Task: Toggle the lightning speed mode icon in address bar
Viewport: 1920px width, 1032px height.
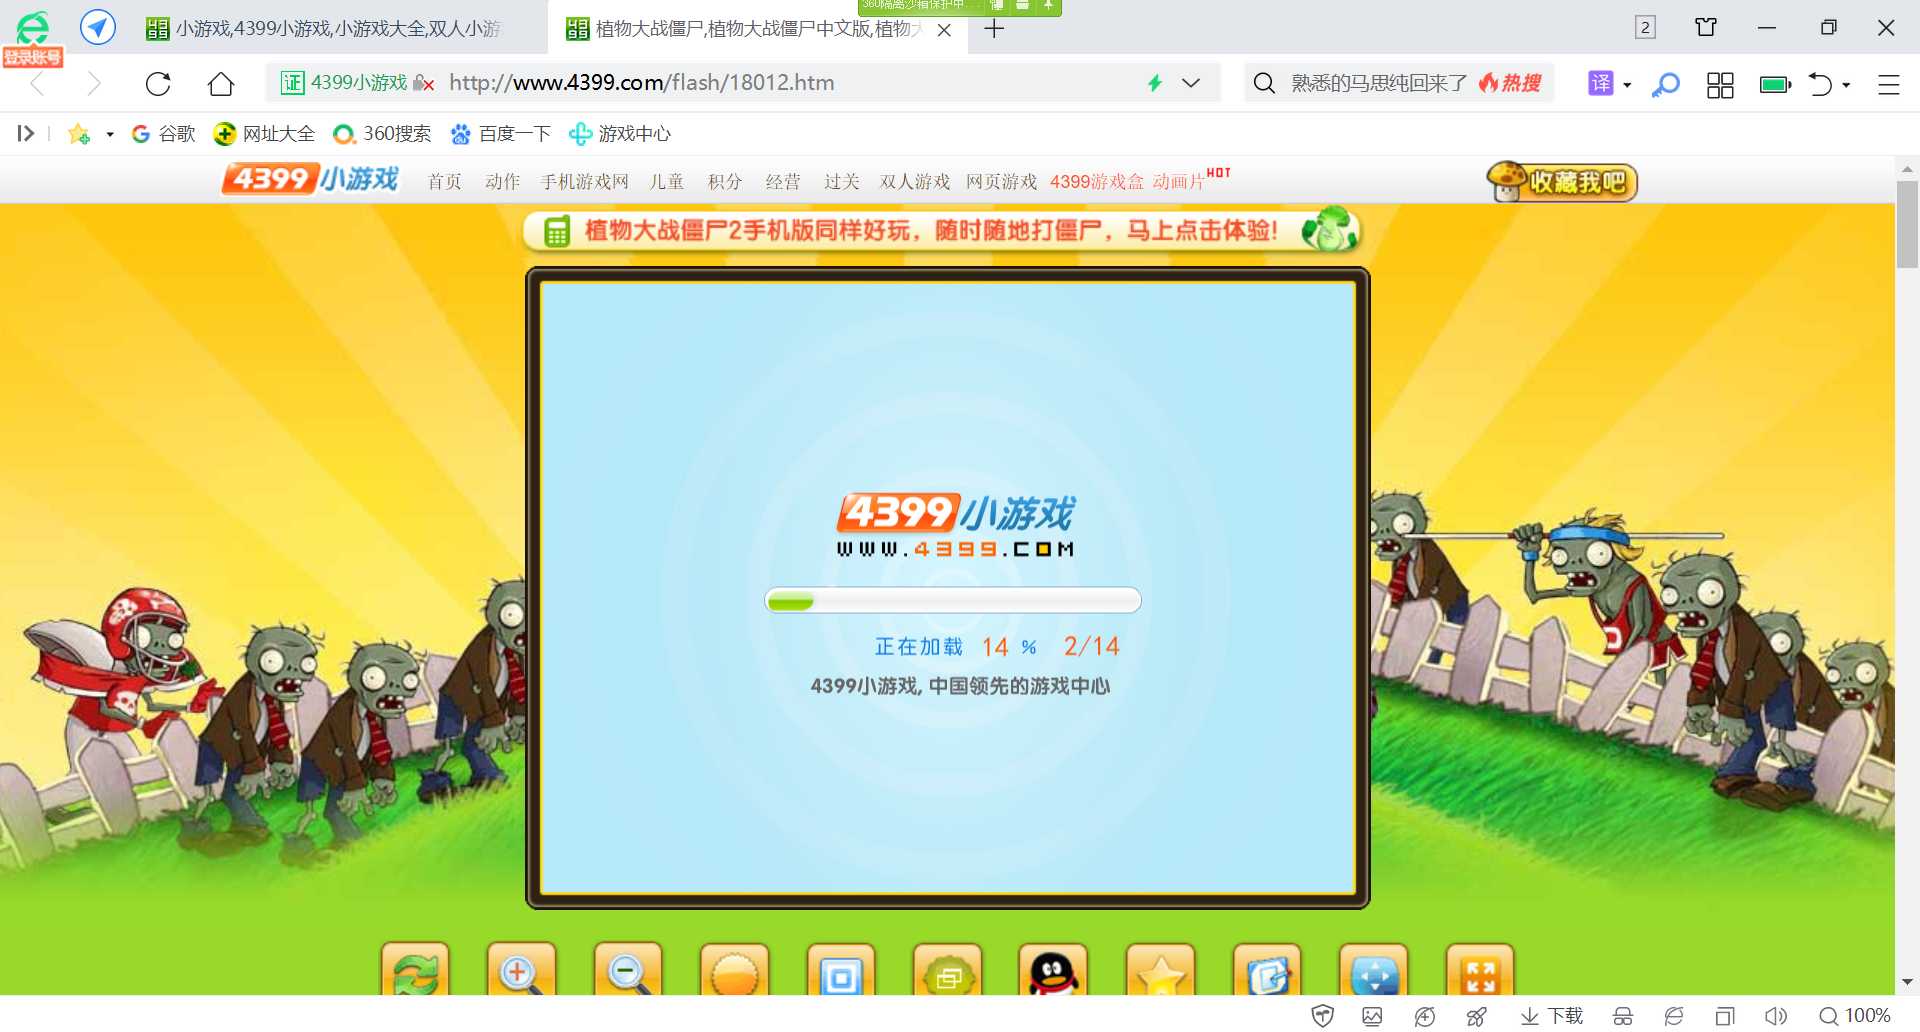Action: click(1155, 83)
